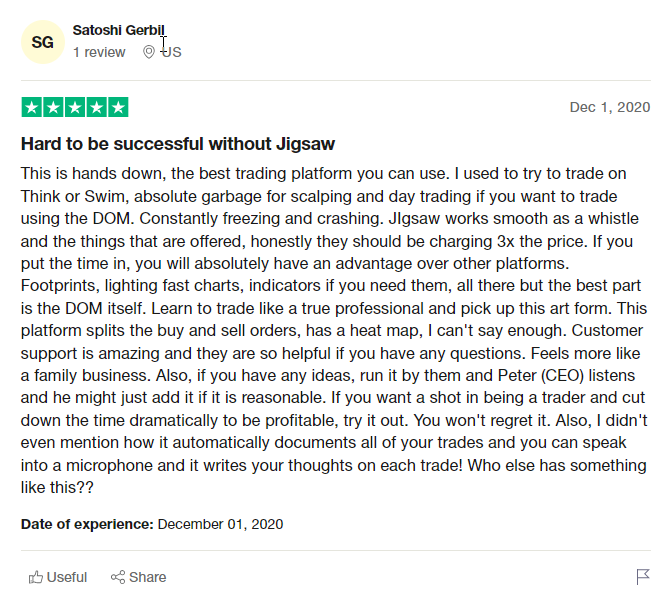Open 'Hard to be successful without Jigsaw' title

coord(178,144)
